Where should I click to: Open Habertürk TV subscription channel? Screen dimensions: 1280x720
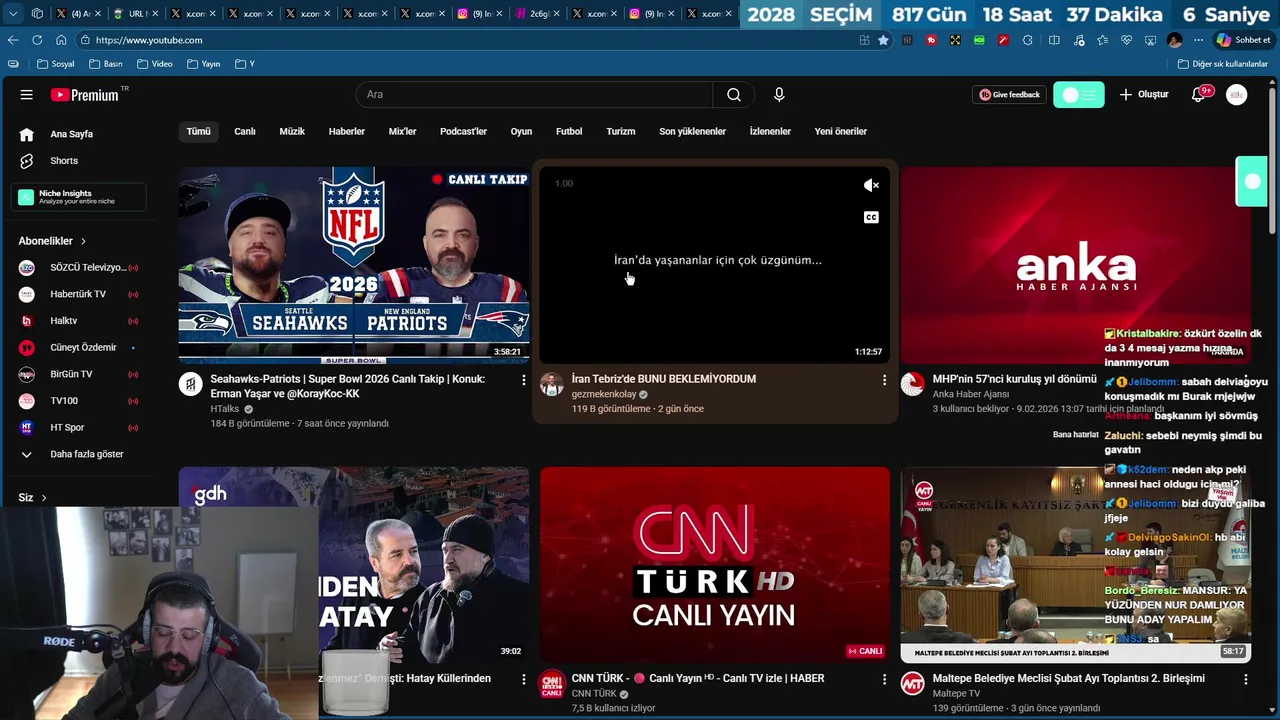click(x=79, y=294)
